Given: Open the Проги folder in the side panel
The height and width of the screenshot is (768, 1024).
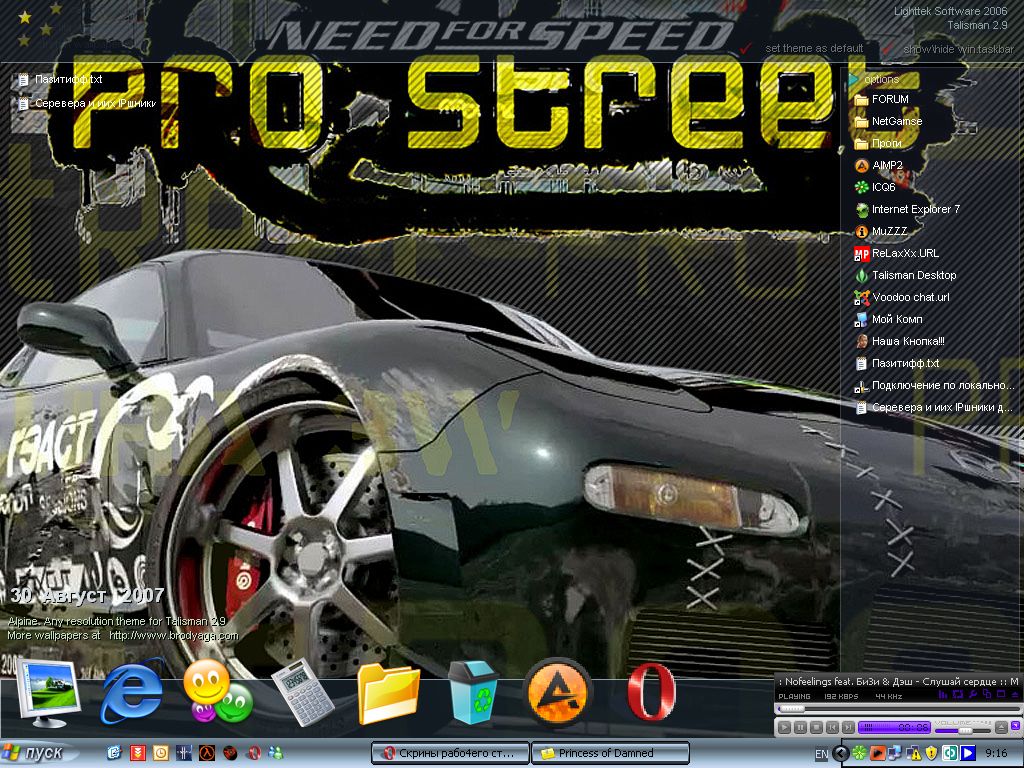Looking at the screenshot, I should 878,144.
